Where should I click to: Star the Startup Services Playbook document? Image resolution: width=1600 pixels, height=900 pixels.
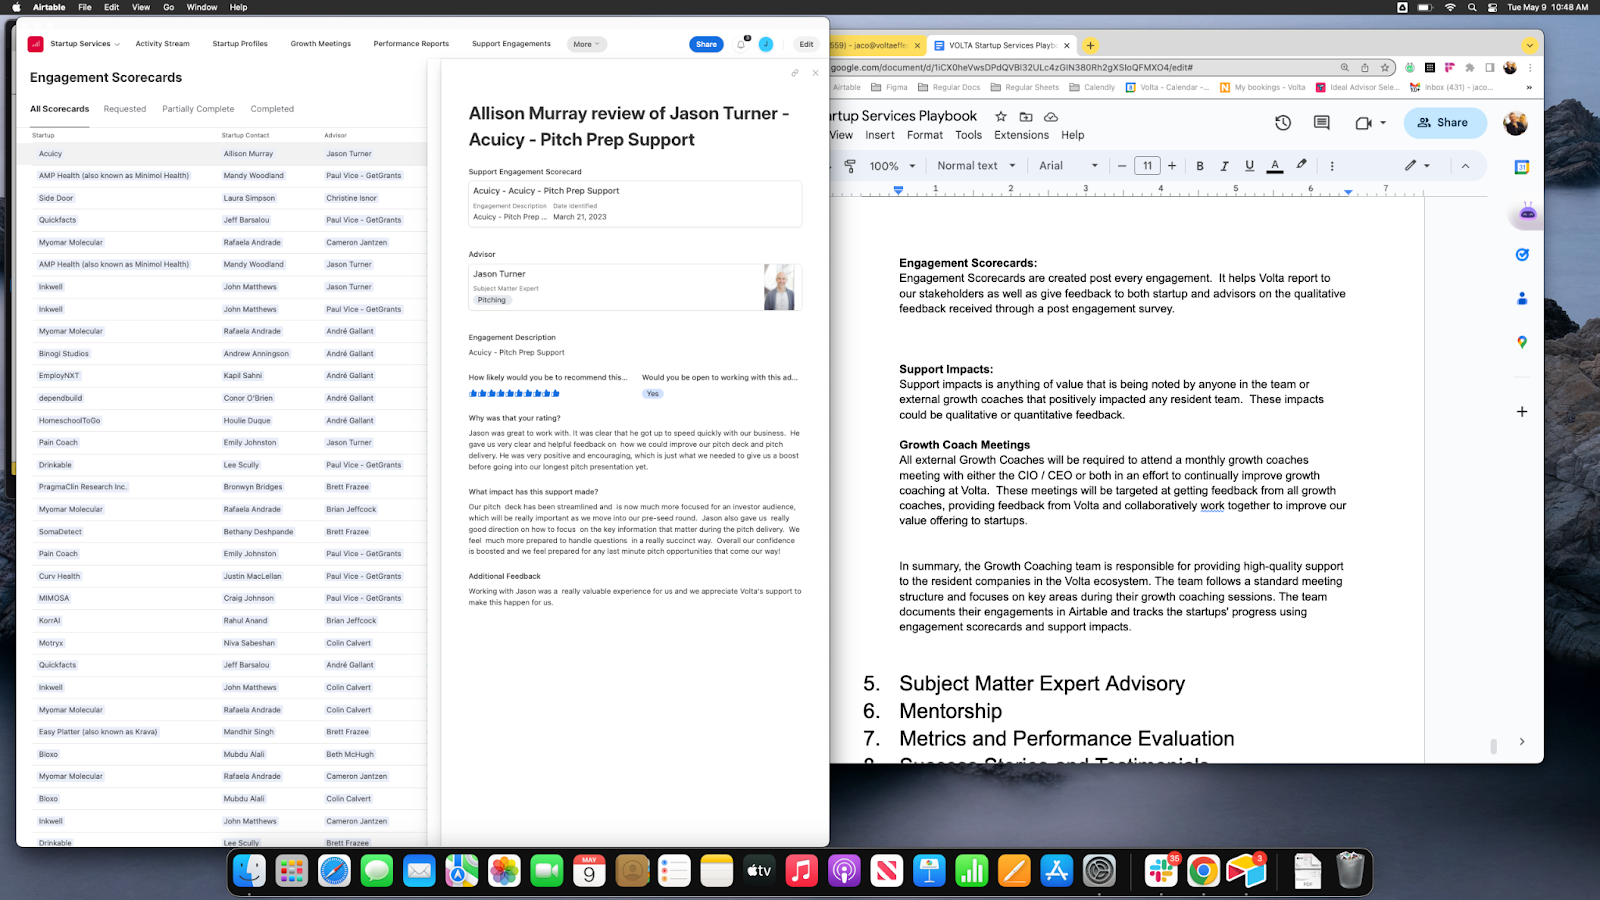coord(1001,117)
